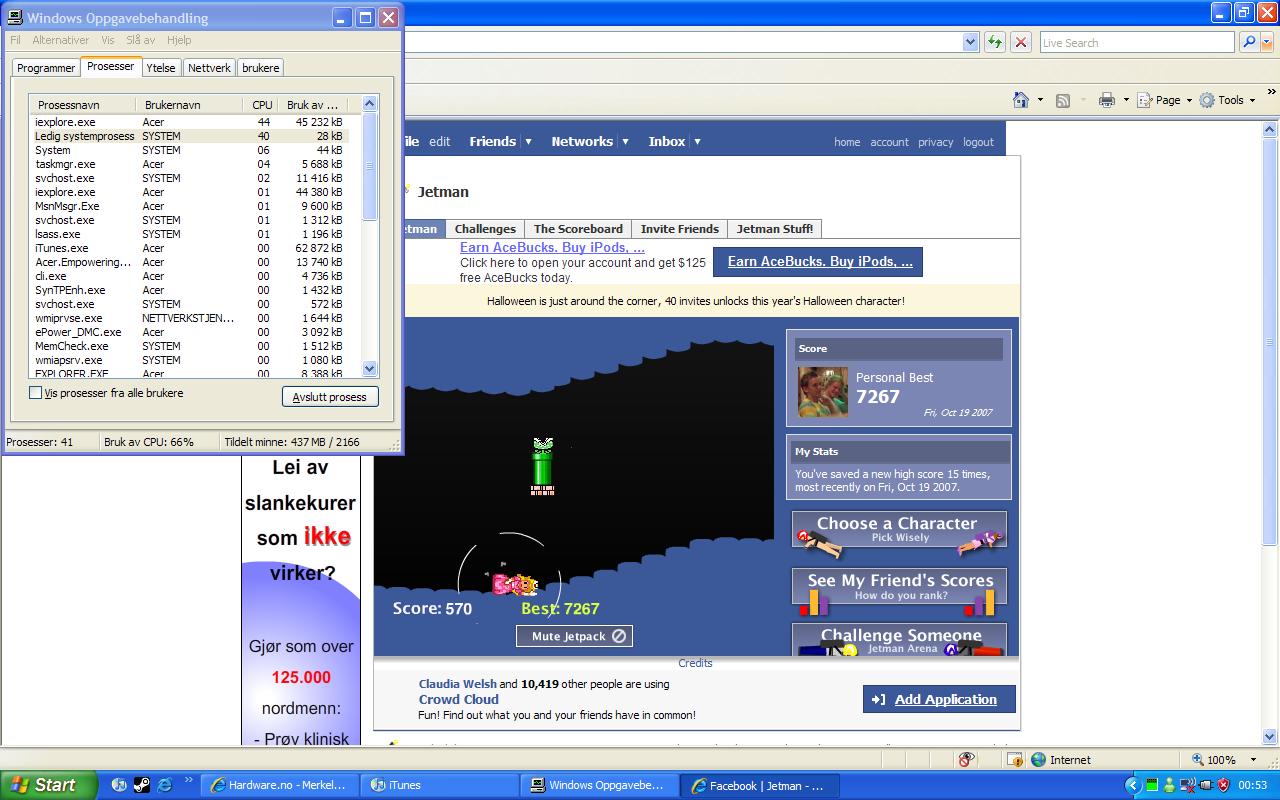Viewport: 1280px width, 800px height.
Task: Click the Live Search input field
Action: 1136,42
